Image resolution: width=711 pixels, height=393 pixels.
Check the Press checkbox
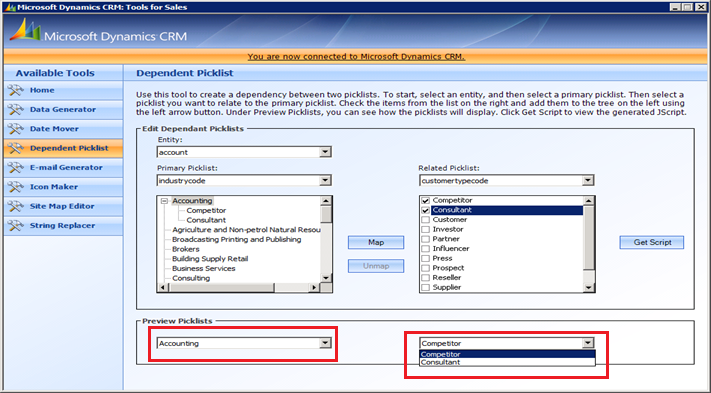(425, 258)
